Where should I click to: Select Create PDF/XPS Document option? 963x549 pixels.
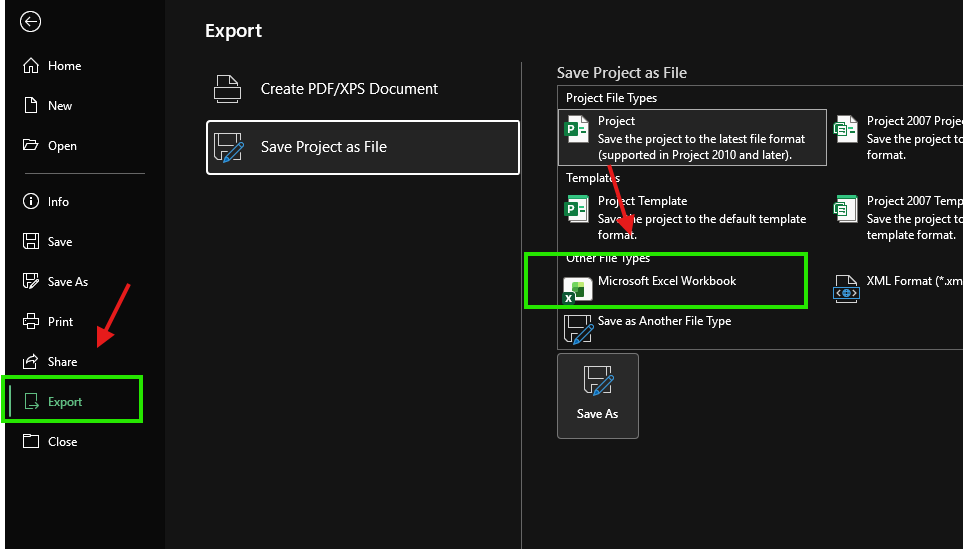(363, 89)
